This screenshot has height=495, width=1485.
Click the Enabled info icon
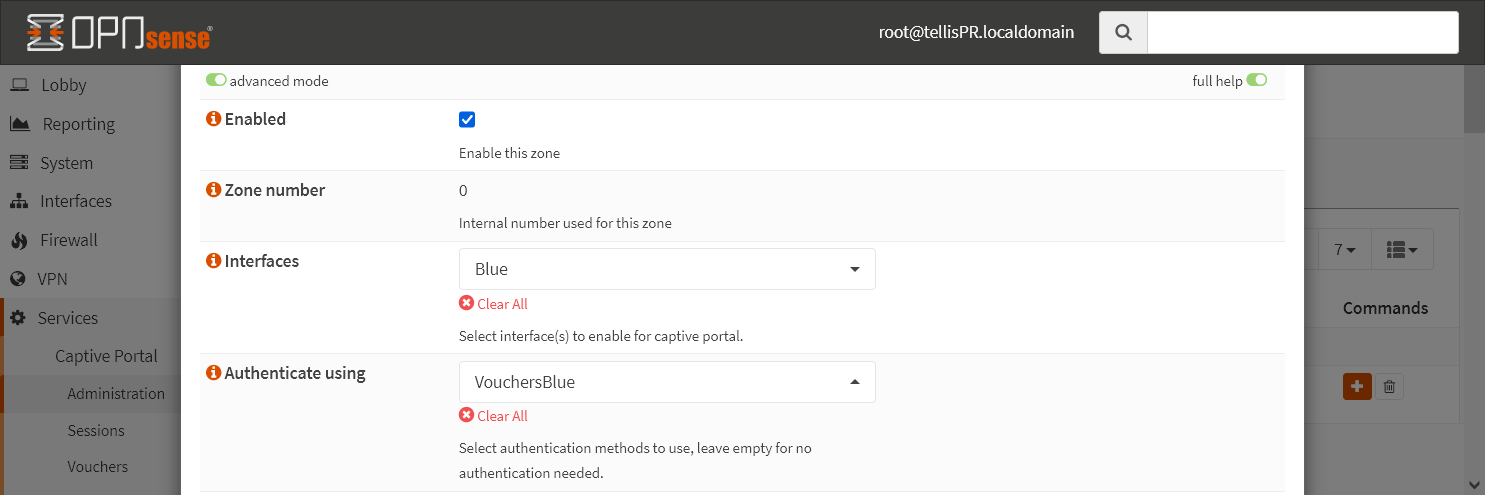tap(213, 119)
